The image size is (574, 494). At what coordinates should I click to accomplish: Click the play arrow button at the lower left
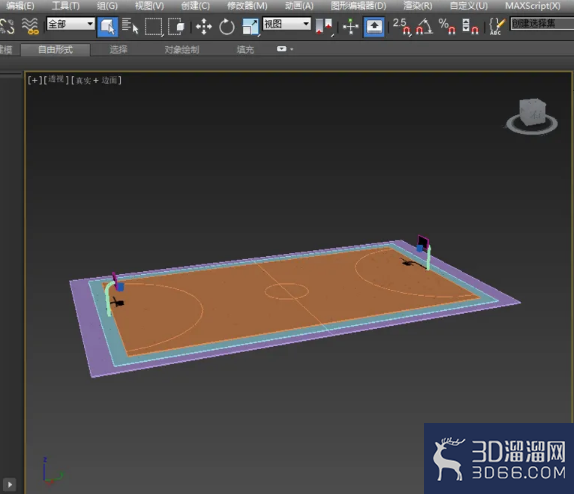pos(10,484)
